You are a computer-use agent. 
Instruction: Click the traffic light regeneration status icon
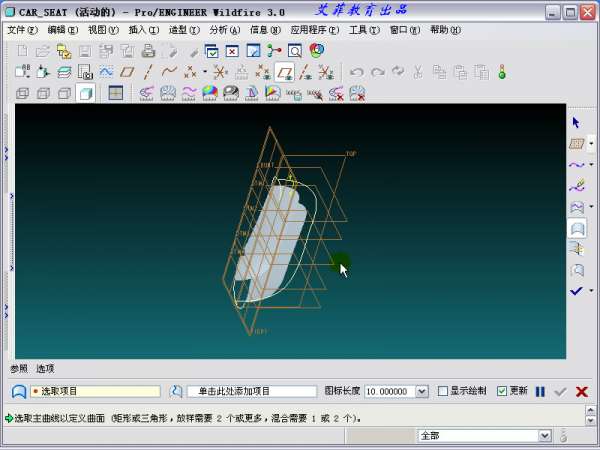coord(502,72)
